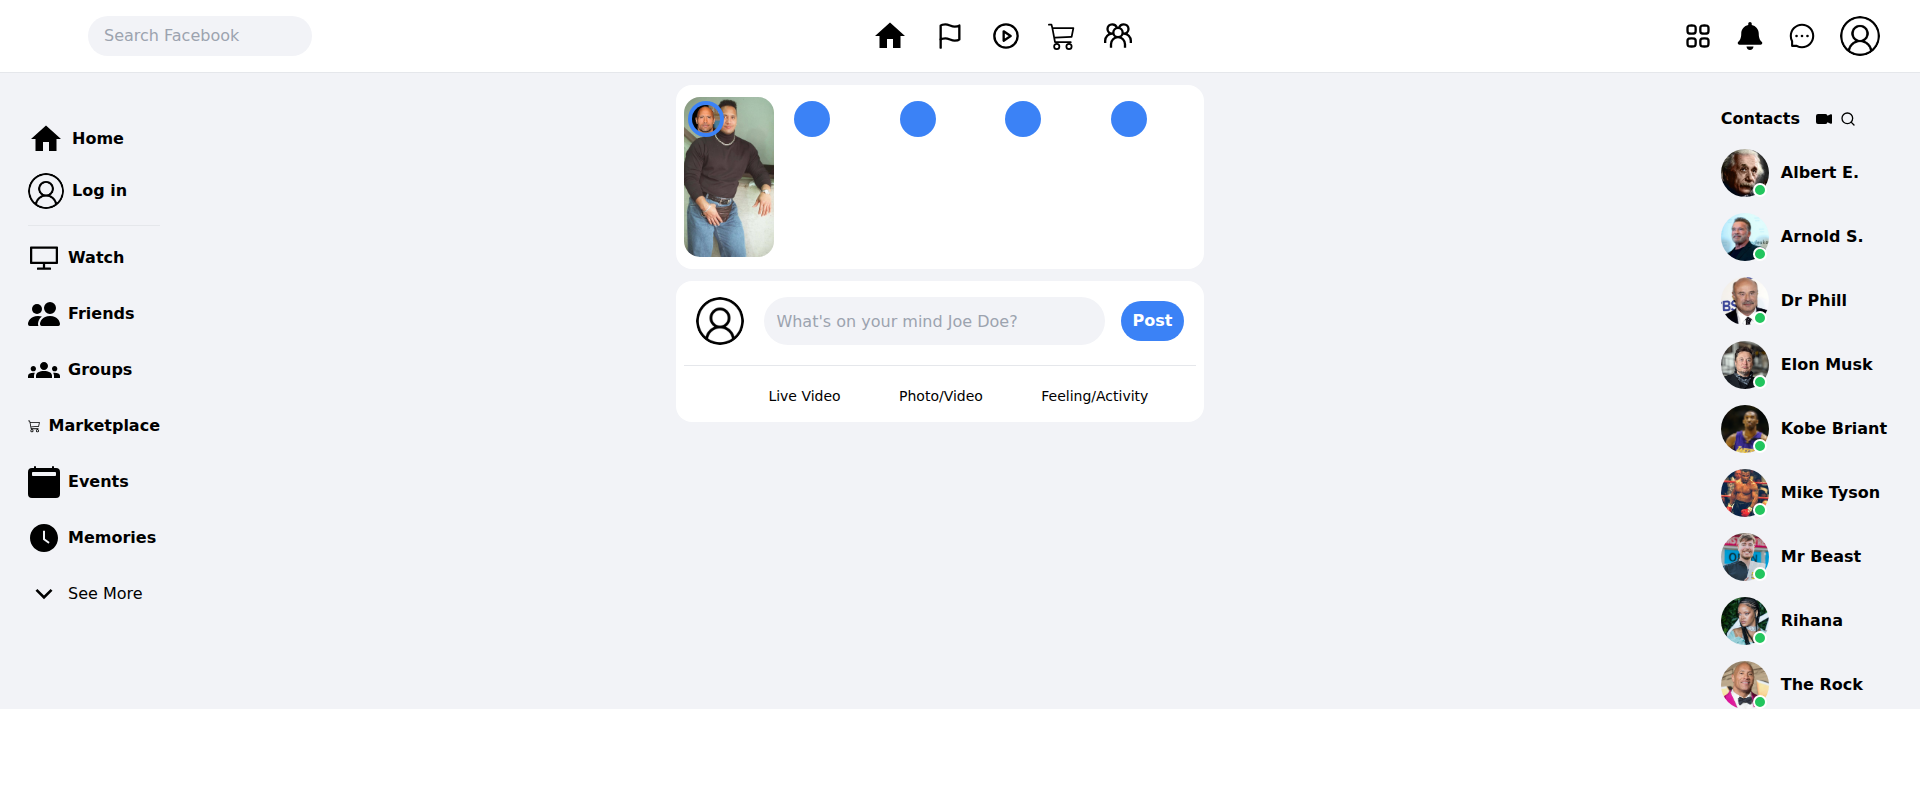The image size is (1920, 811).
Task: Search contacts using the magnifier icon
Action: click(1848, 119)
